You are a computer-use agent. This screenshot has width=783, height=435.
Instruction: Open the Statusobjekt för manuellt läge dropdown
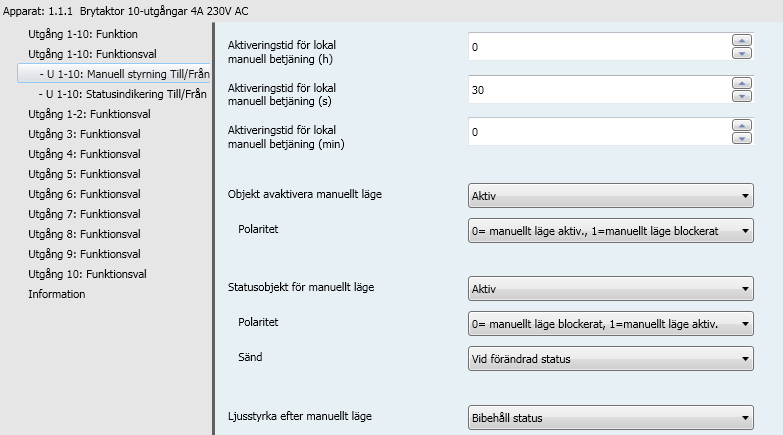coord(610,289)
